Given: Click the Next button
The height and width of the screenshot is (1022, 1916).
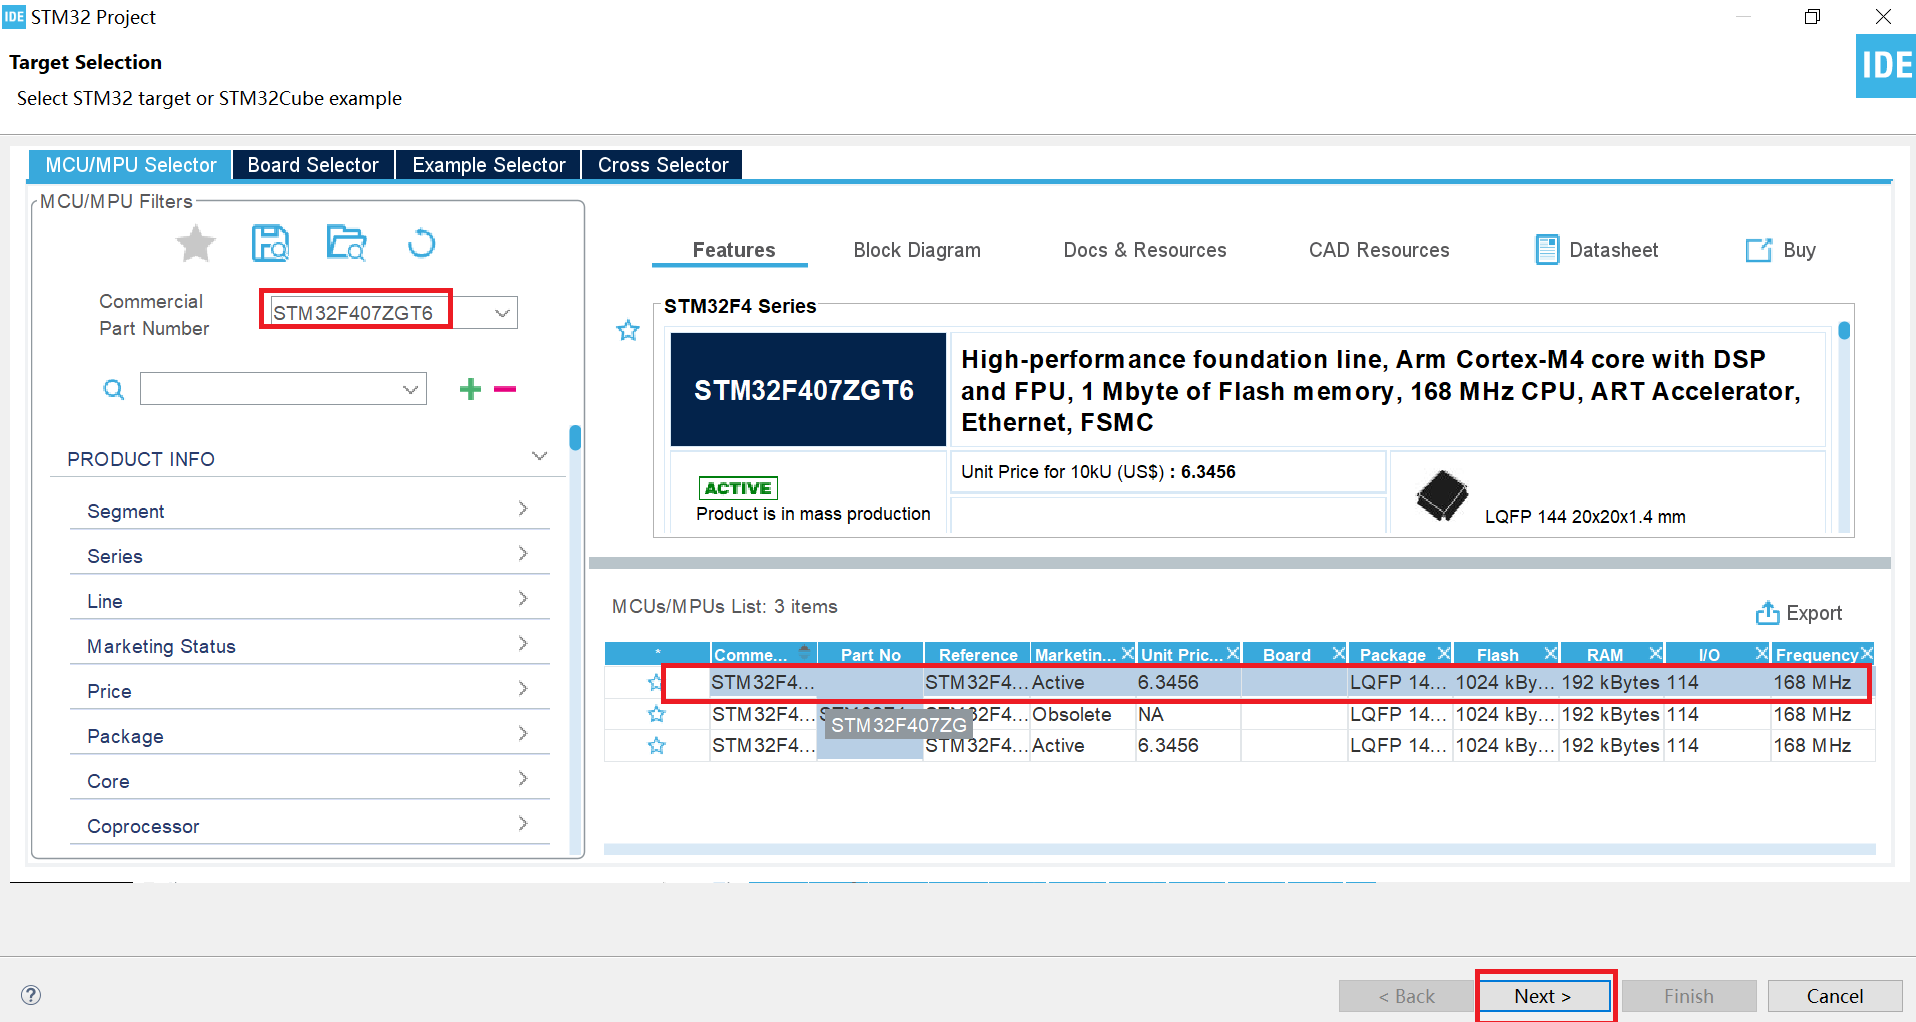Looking at the screenshot, I should [x=1544, y=996].
